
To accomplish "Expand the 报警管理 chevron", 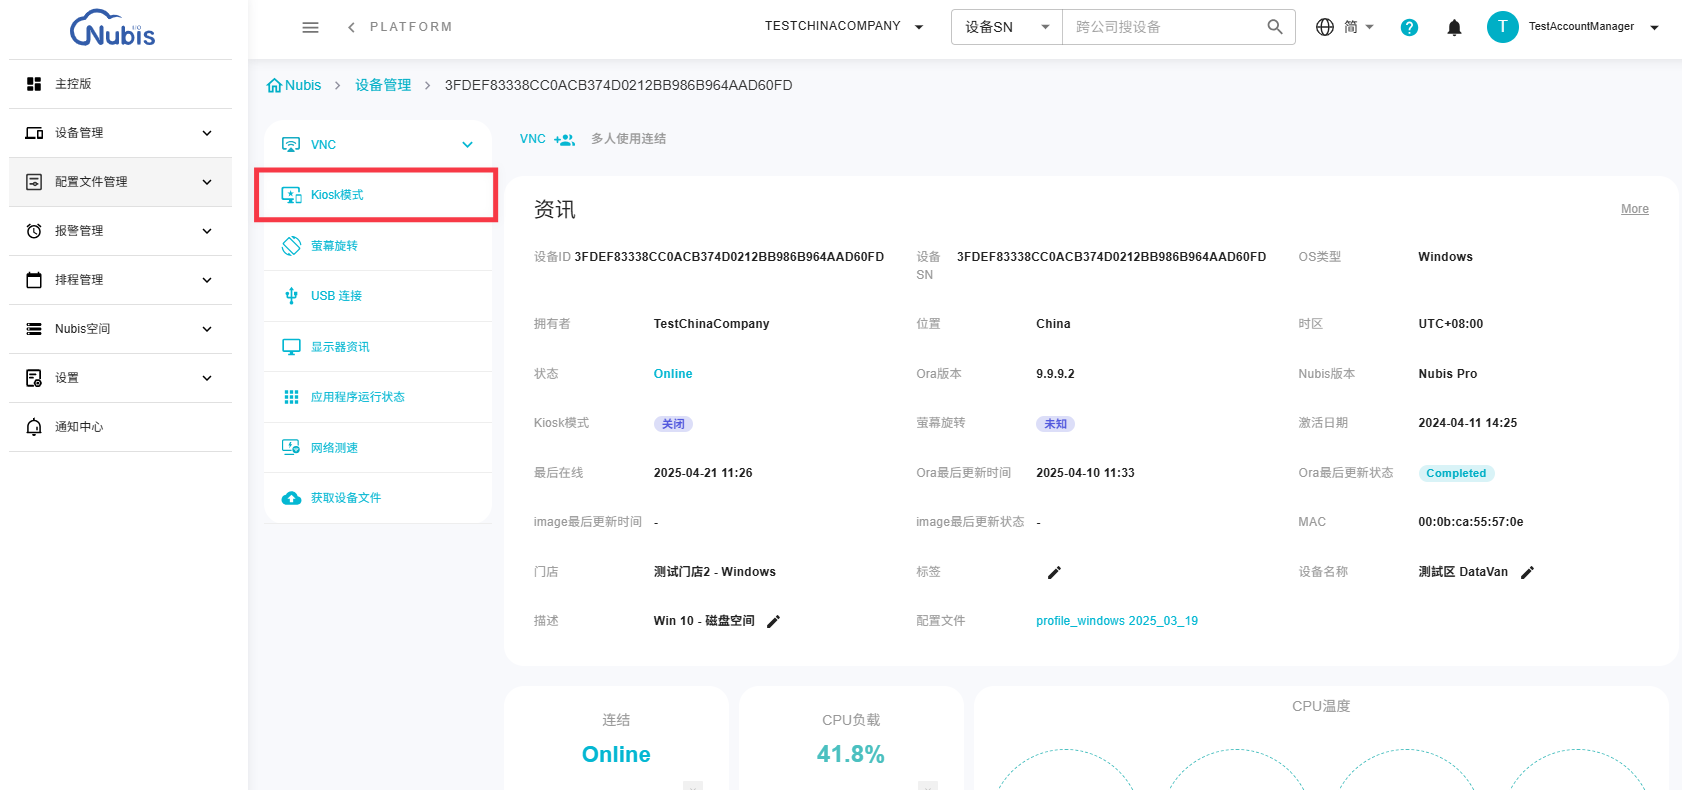I will tap(207, 231).
